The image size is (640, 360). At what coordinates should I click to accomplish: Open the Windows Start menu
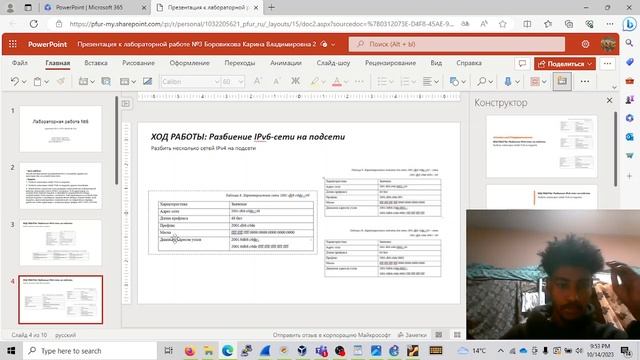click(x=11, y=351)
